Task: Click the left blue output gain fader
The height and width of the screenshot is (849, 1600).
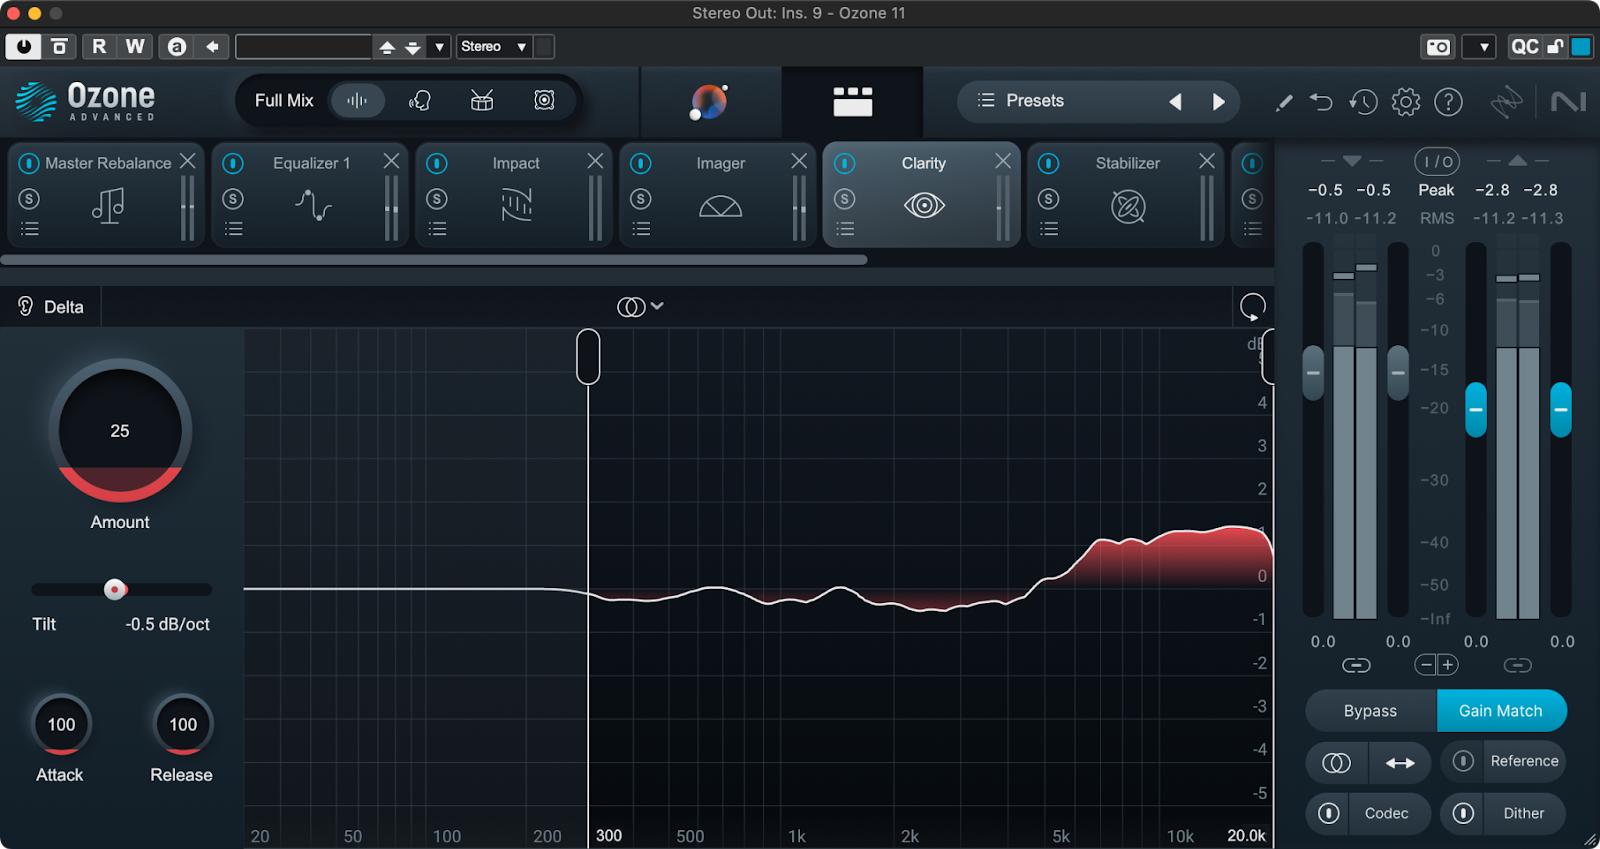Action: [1476, 409]
